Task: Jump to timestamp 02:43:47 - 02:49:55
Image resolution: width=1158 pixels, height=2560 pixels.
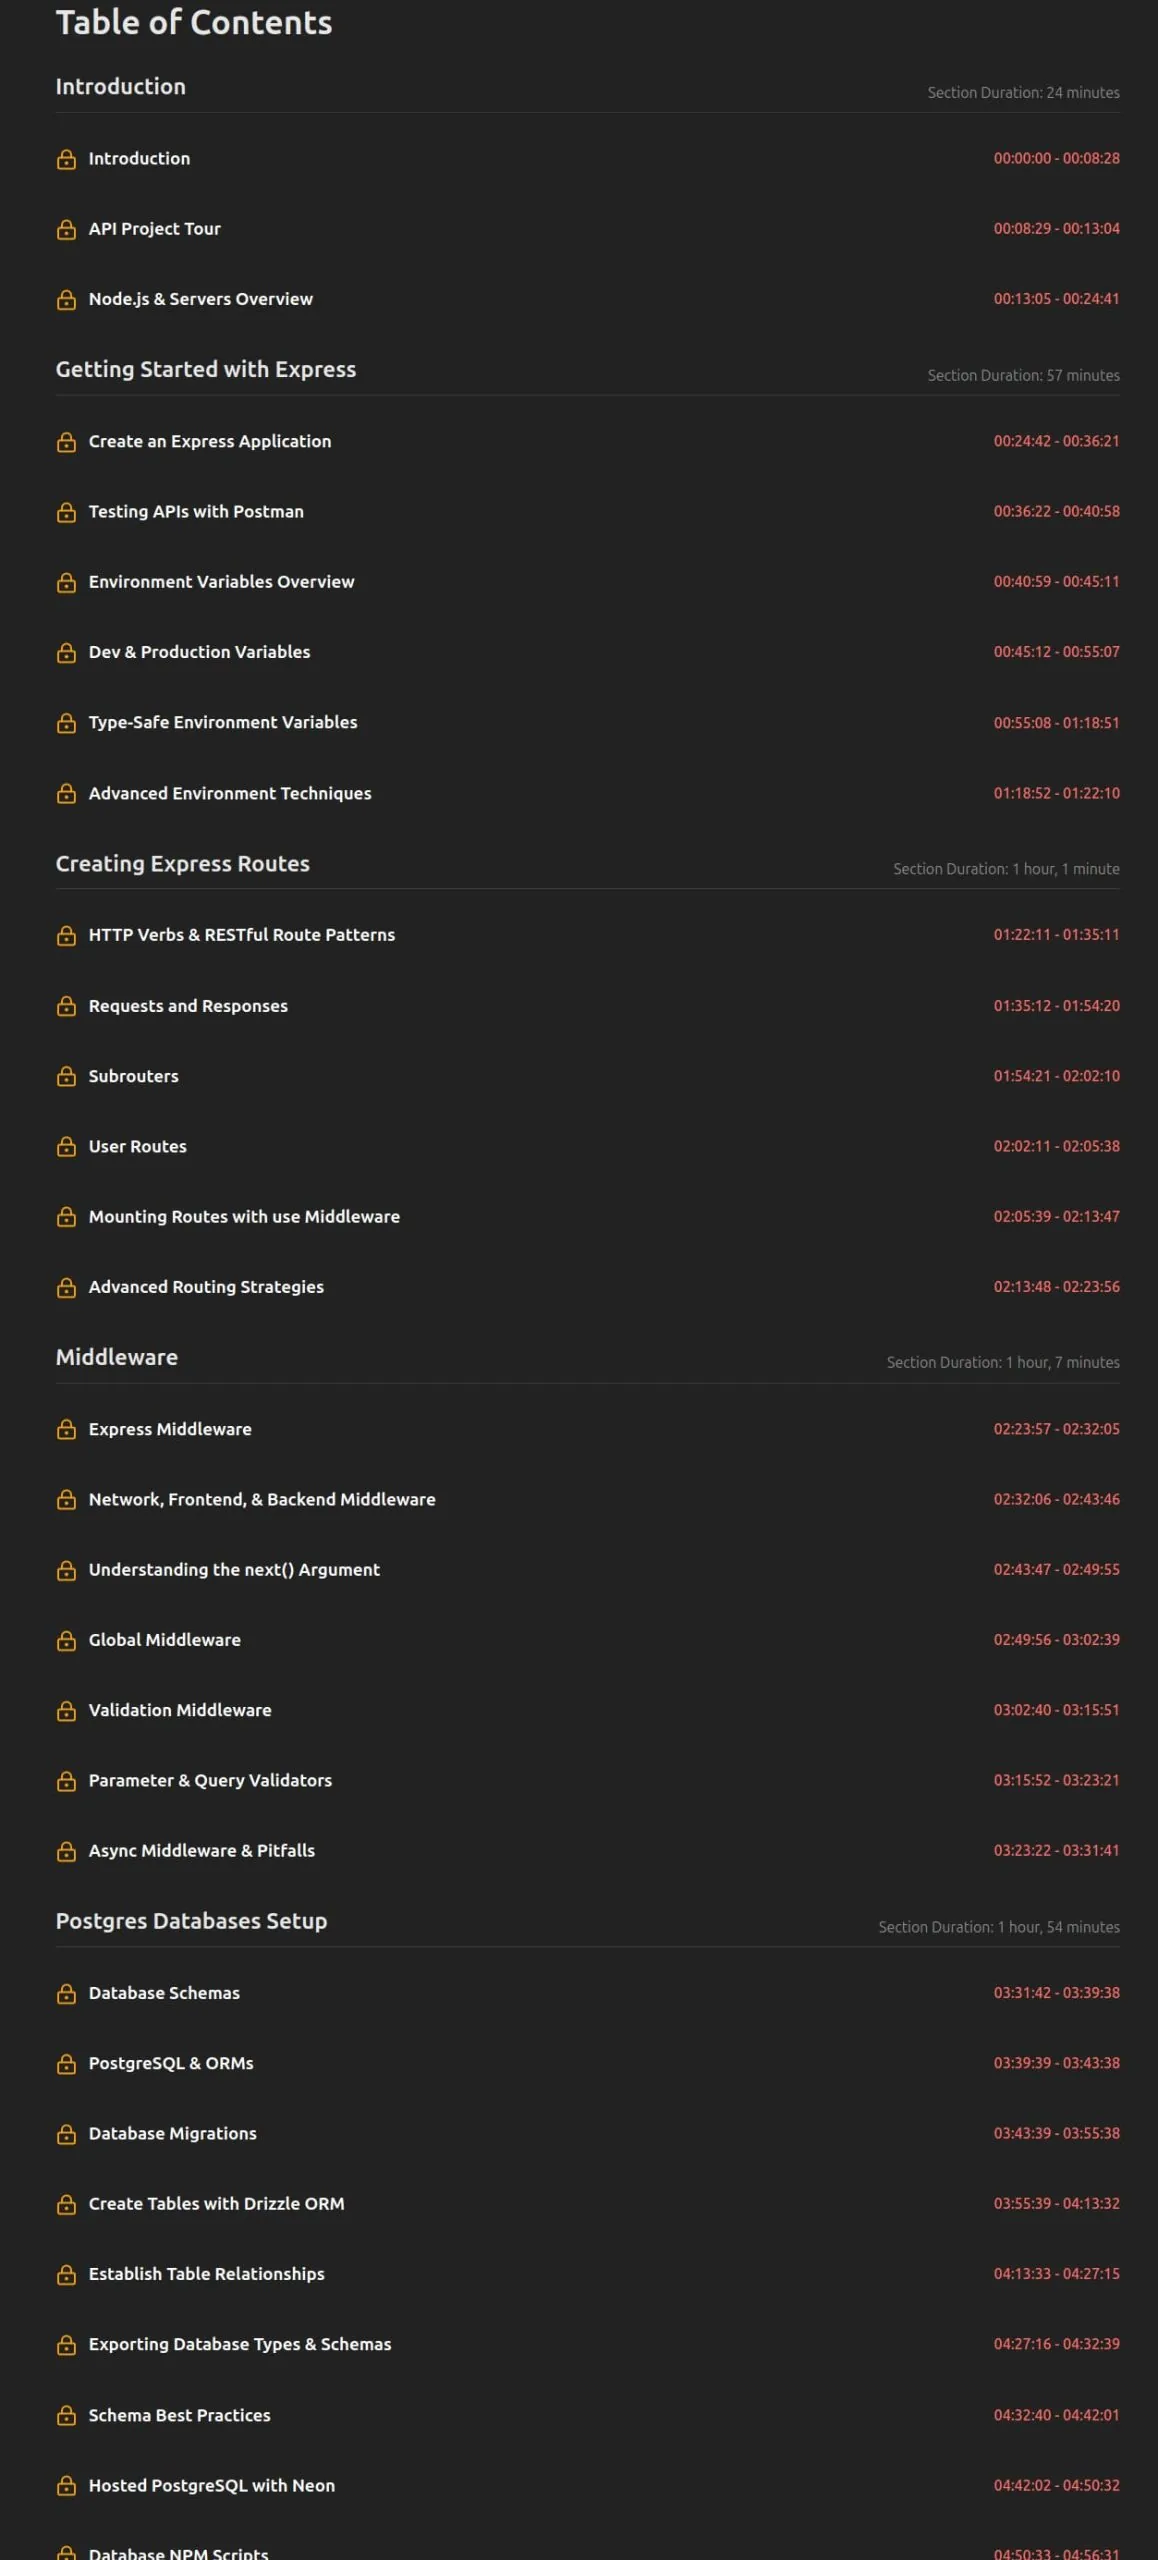Action: (x=1056, y=1570)
